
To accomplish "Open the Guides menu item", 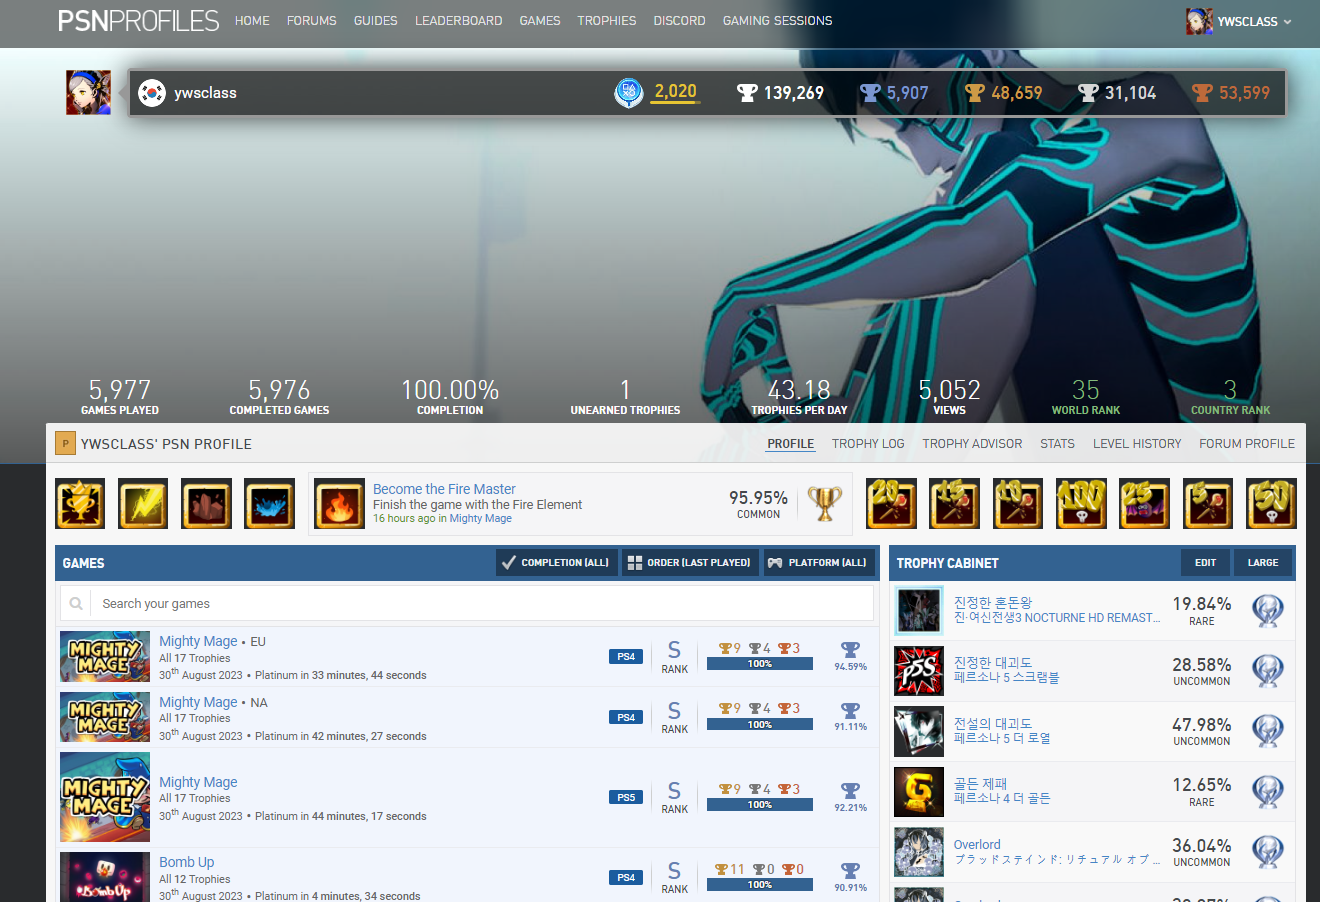I will point(376,21).
